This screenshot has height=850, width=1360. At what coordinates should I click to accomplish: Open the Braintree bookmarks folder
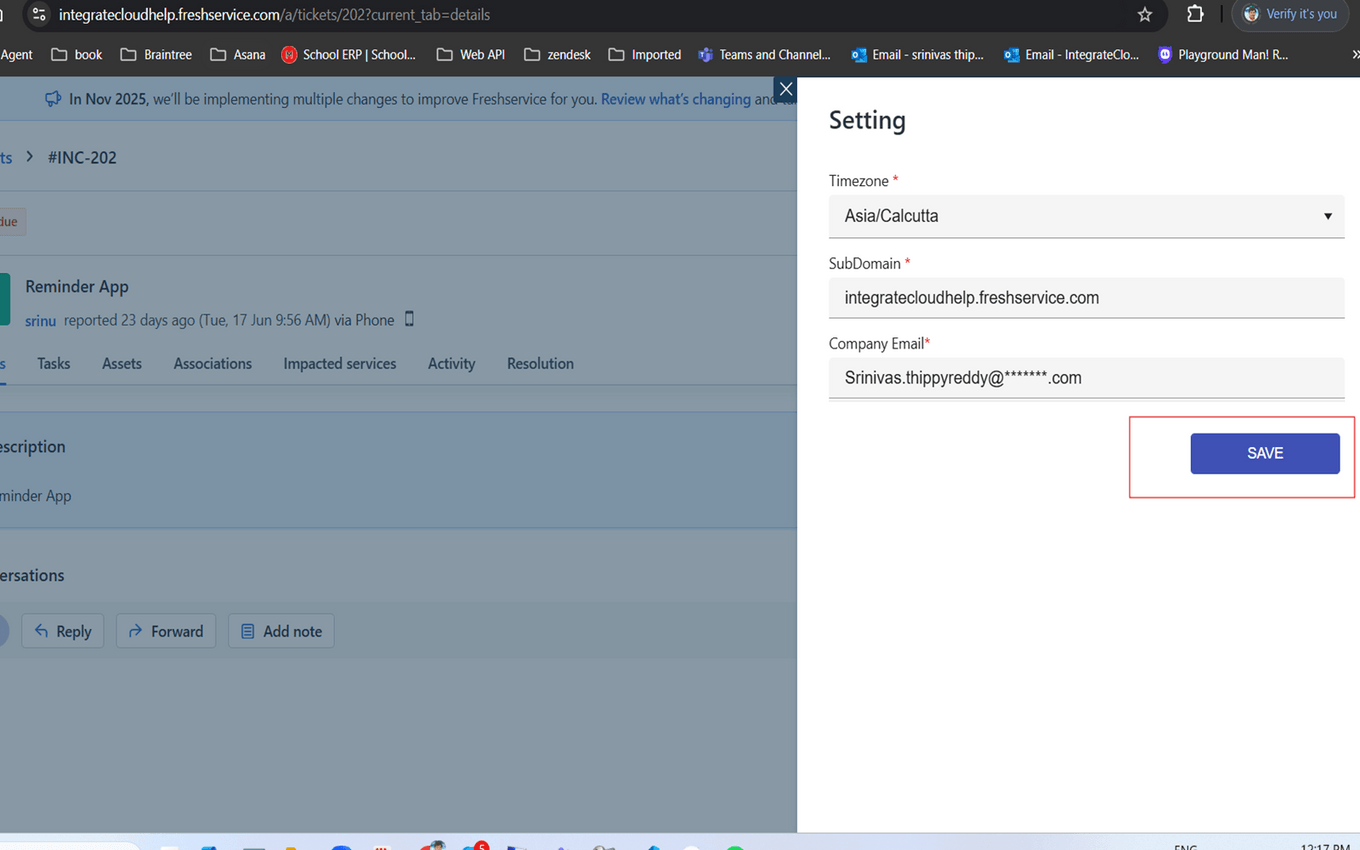click(156, 55)
